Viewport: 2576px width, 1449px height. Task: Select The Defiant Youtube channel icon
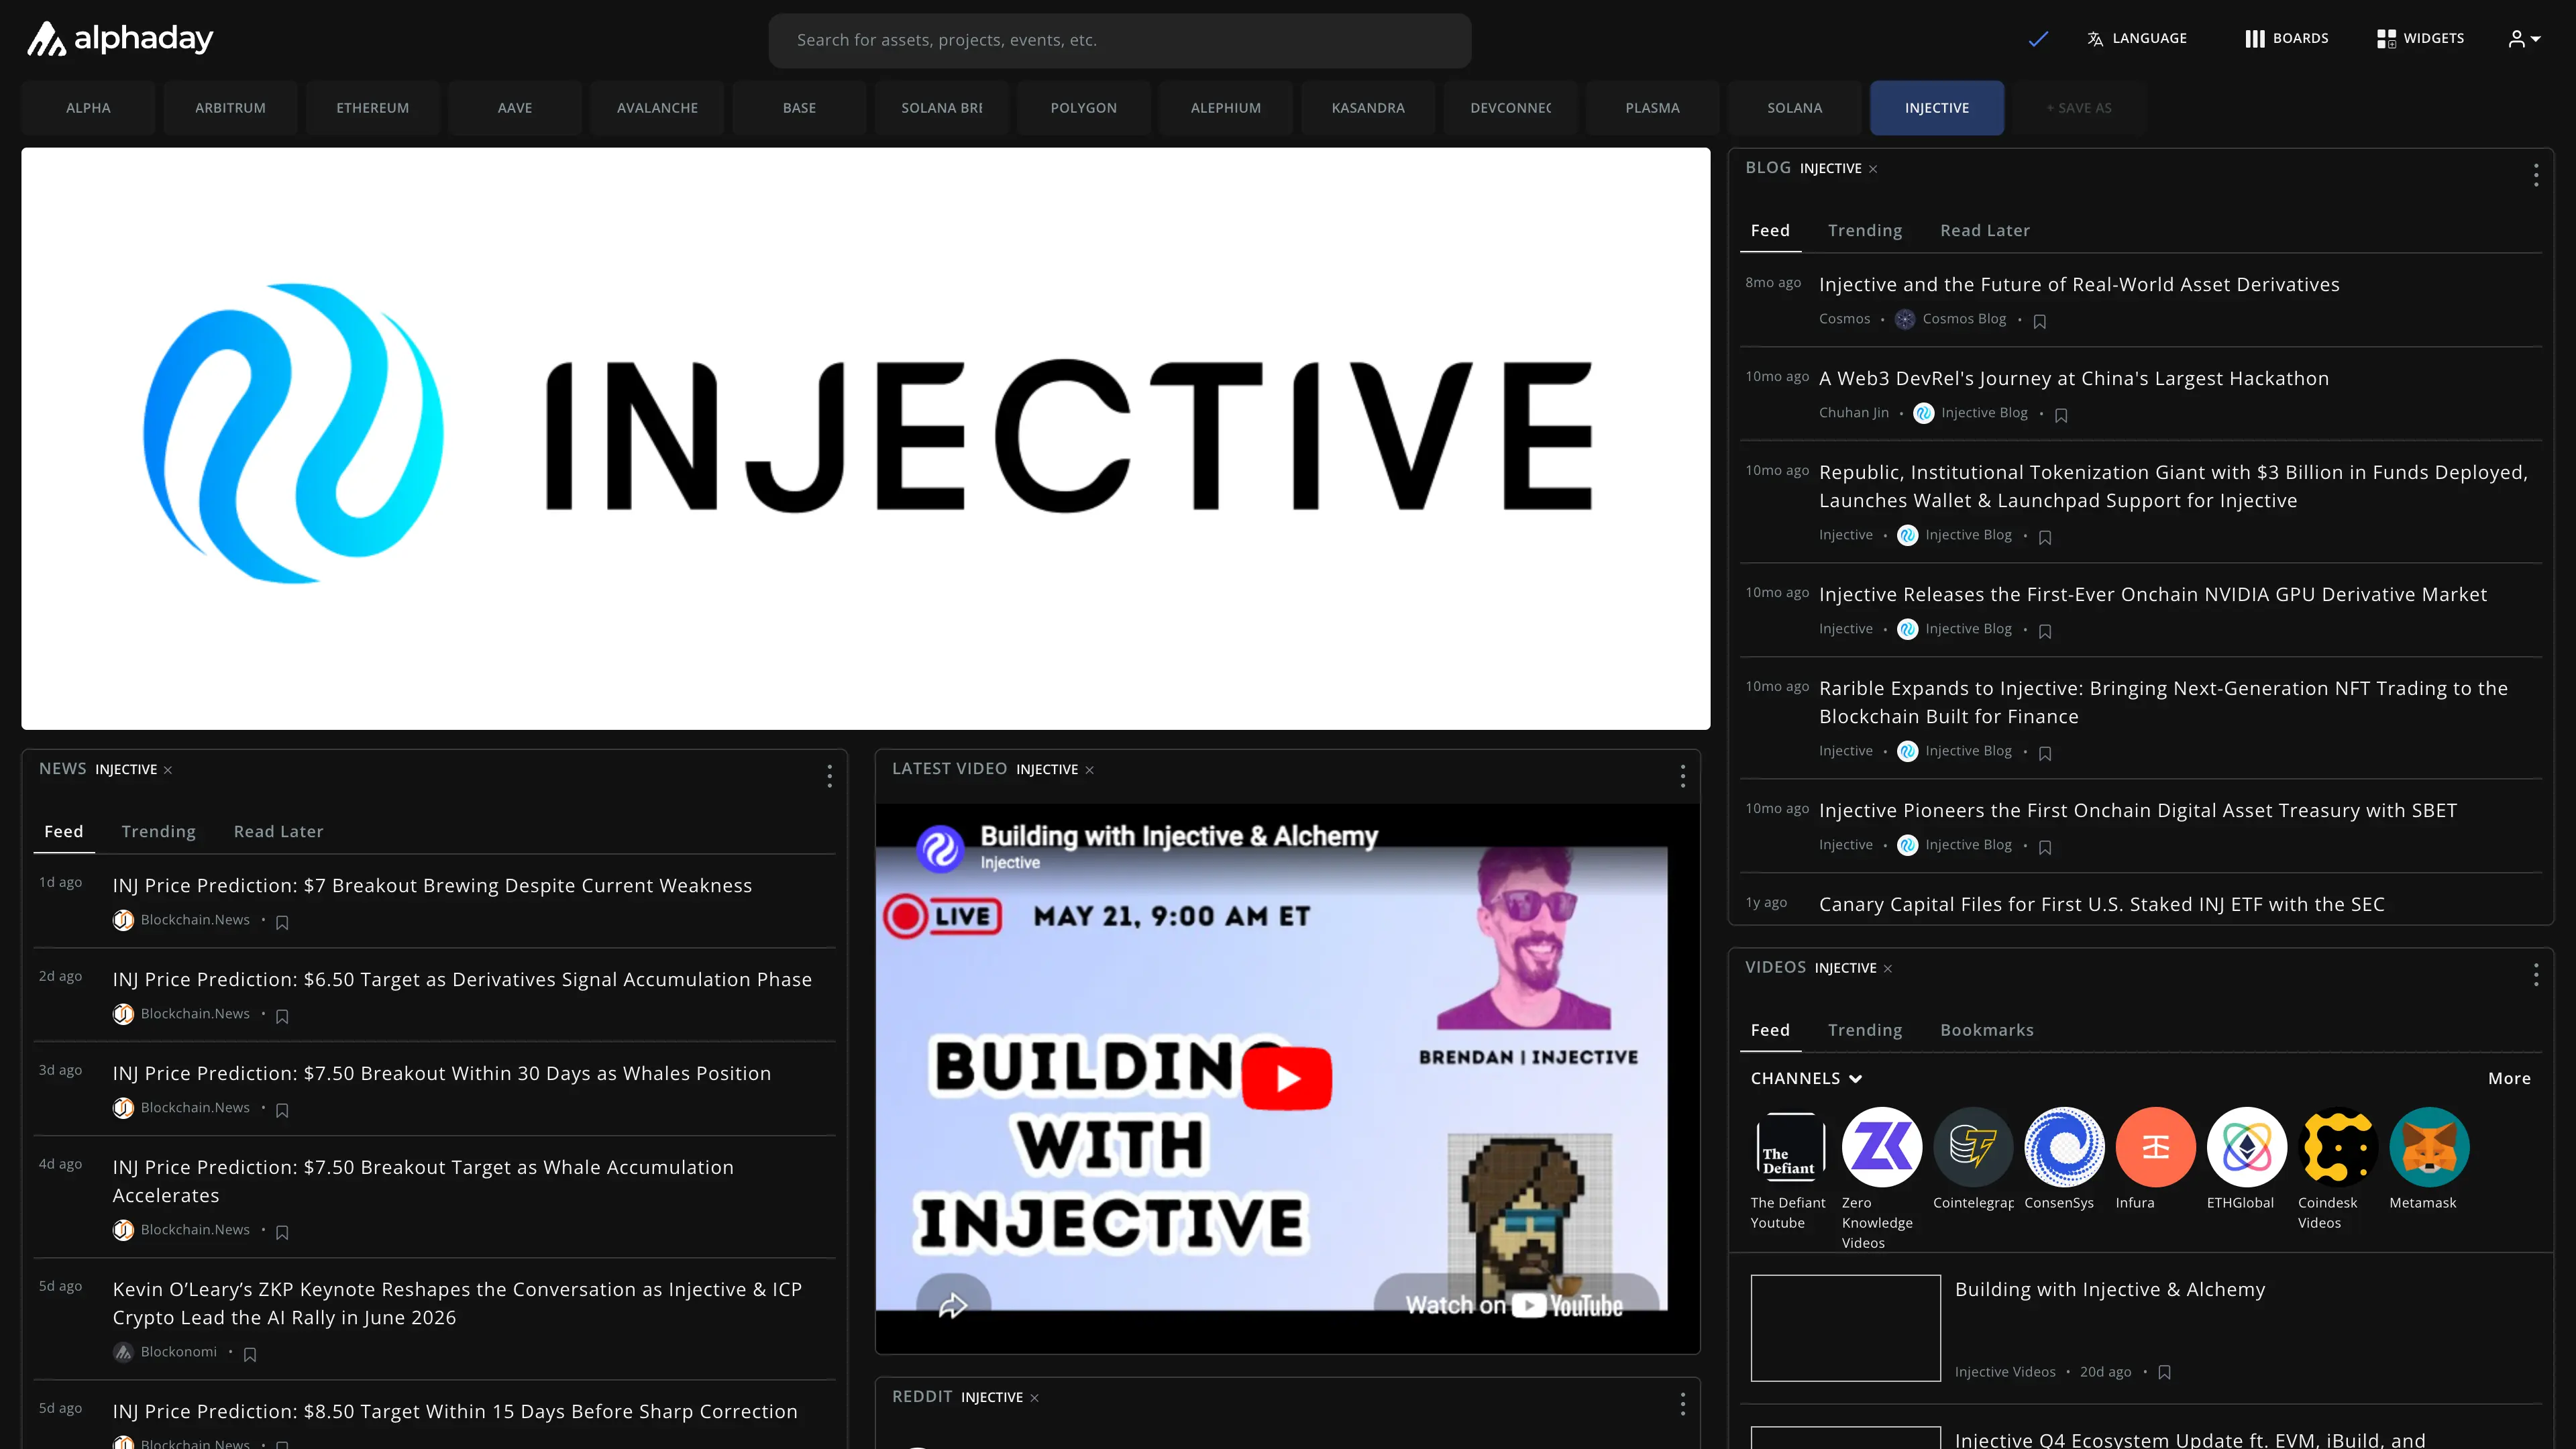[1790, 1147]
